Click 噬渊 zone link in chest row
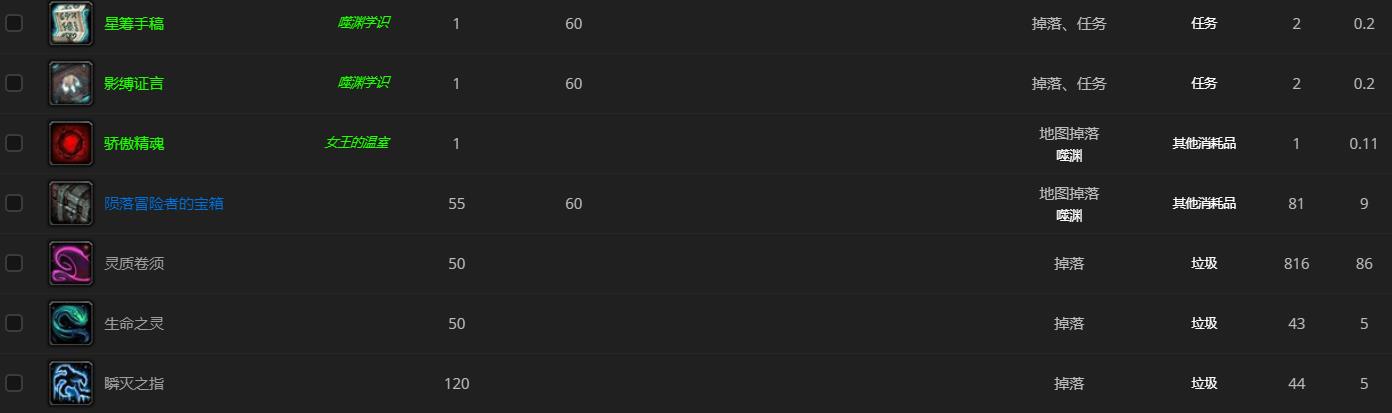Screen dimensions: 1392x413 pos(1069,215)
